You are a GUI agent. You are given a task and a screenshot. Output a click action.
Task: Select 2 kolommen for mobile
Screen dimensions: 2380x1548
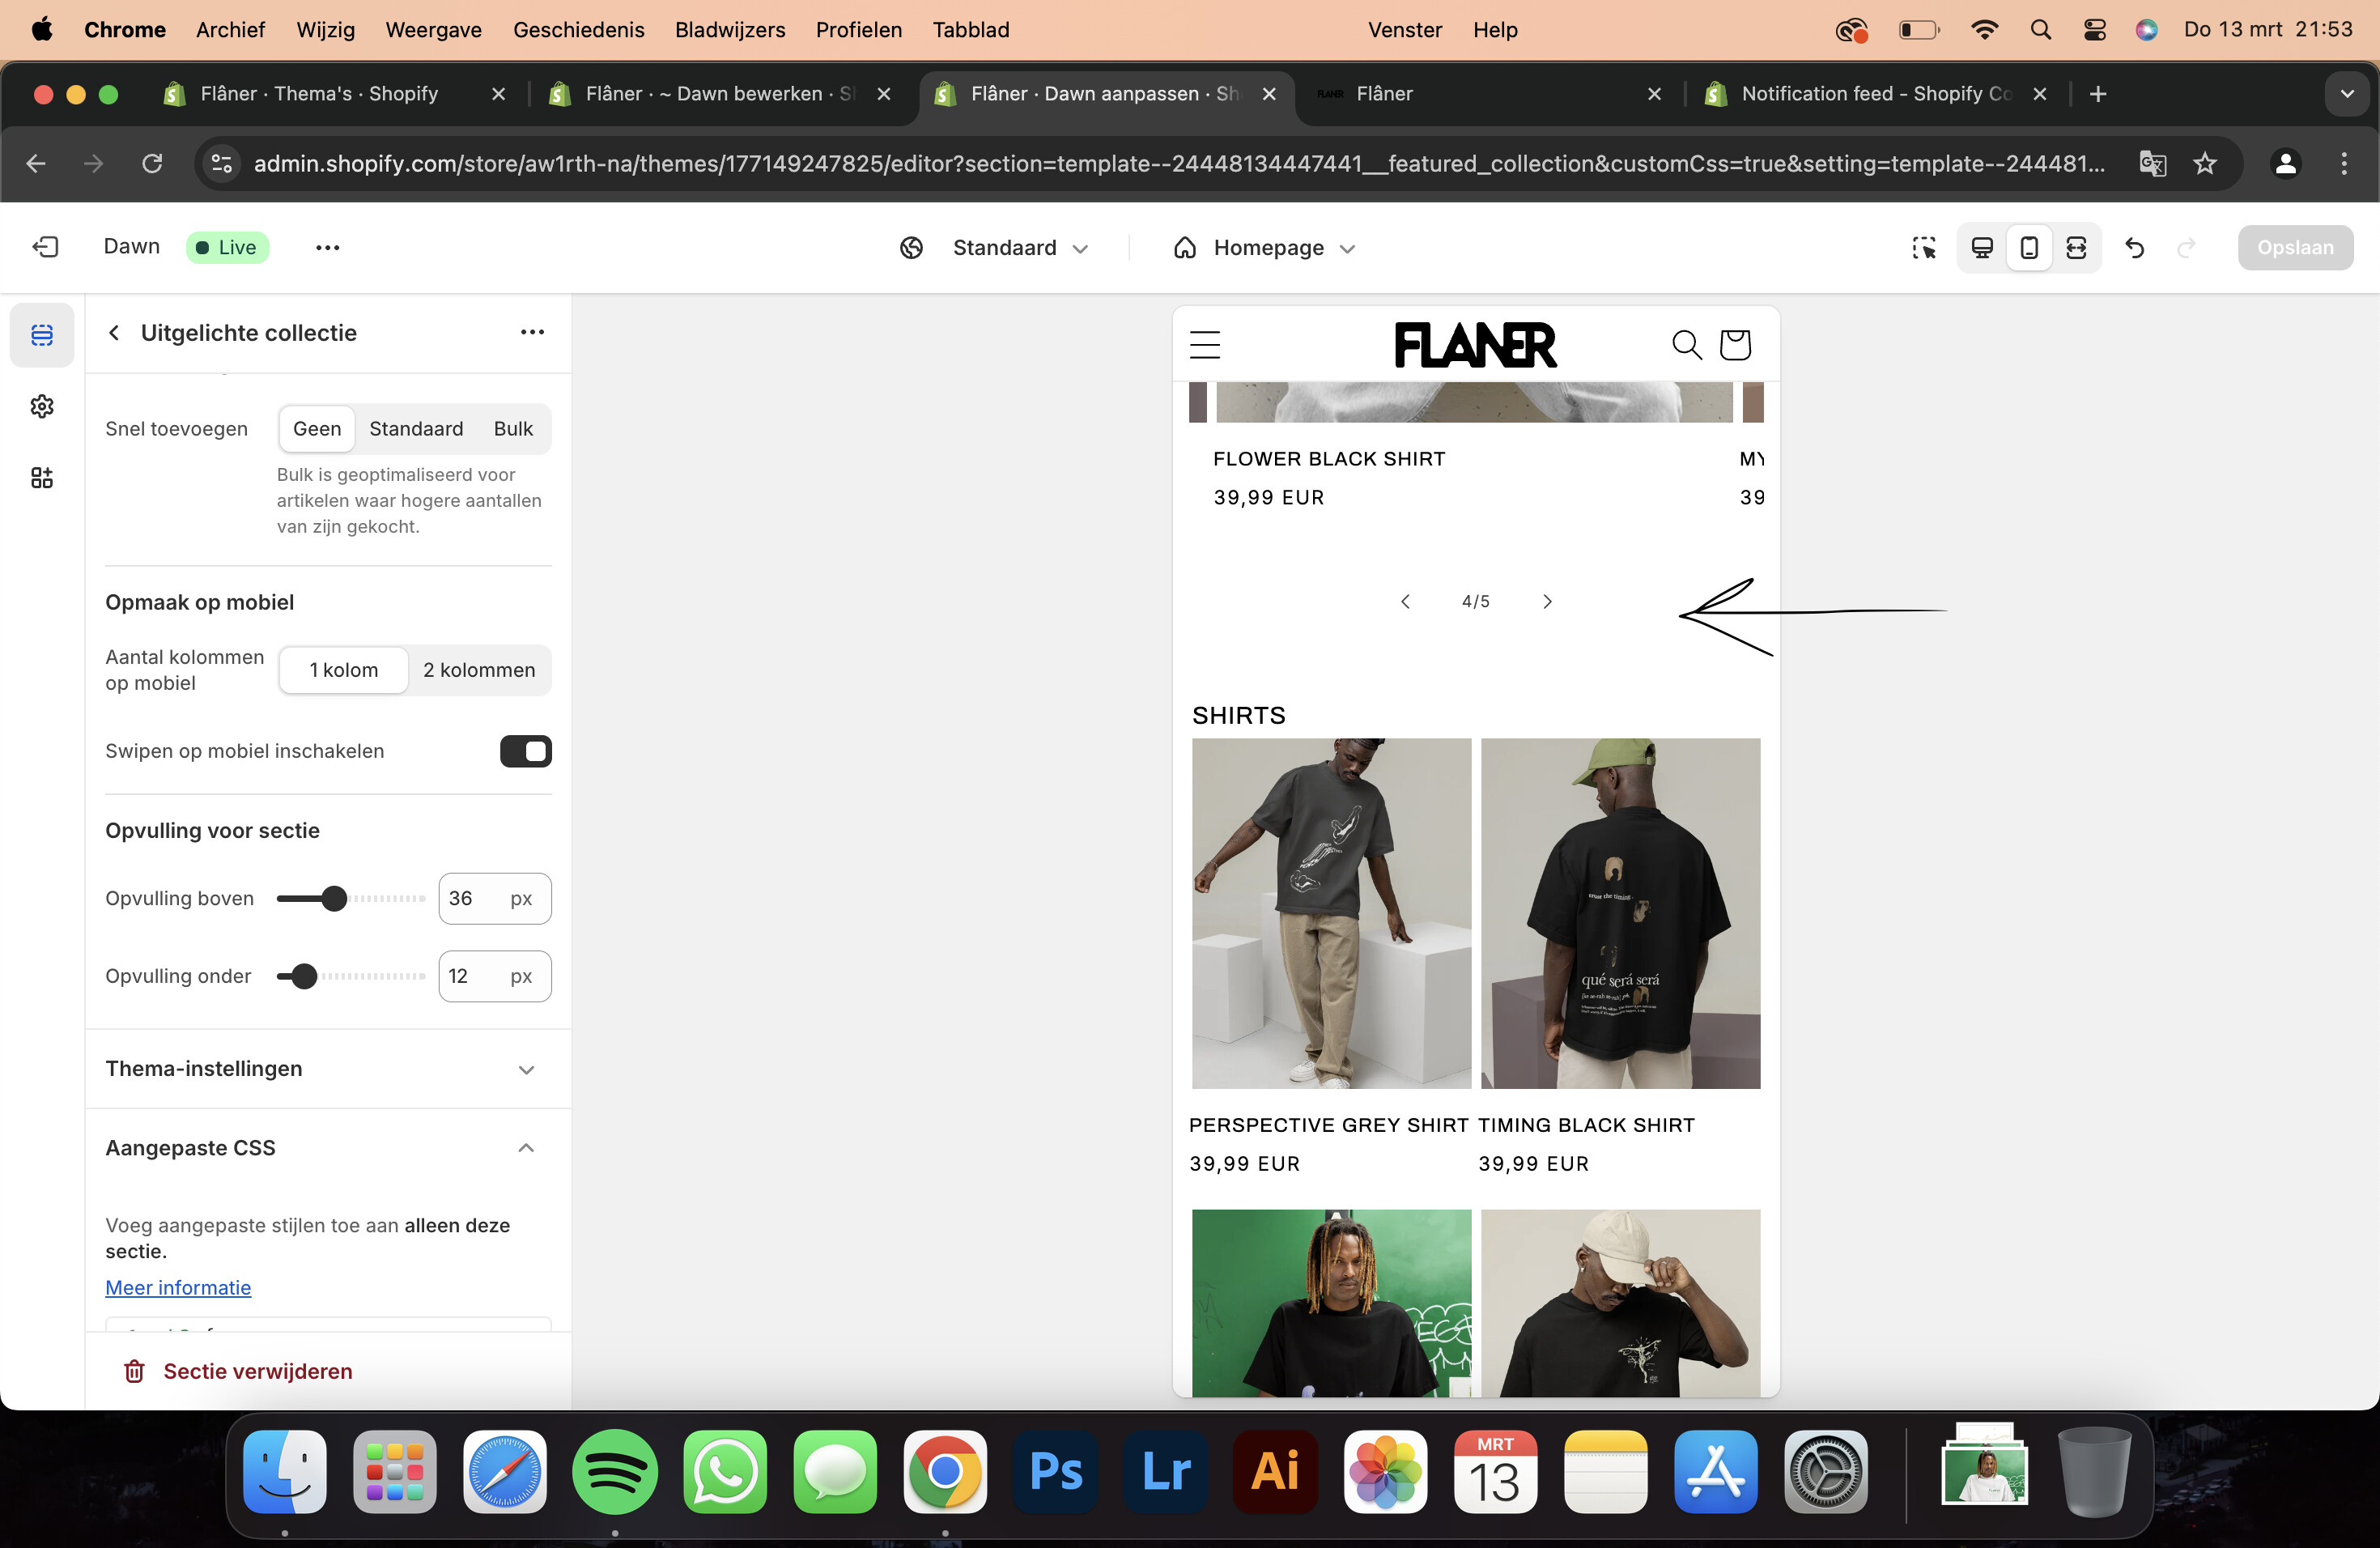[479, 670]
